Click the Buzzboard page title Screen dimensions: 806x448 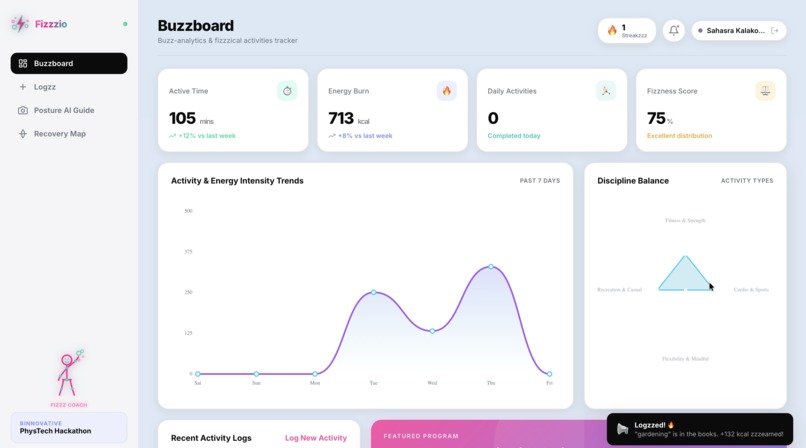pyautogui.click(x=196, y=26)
